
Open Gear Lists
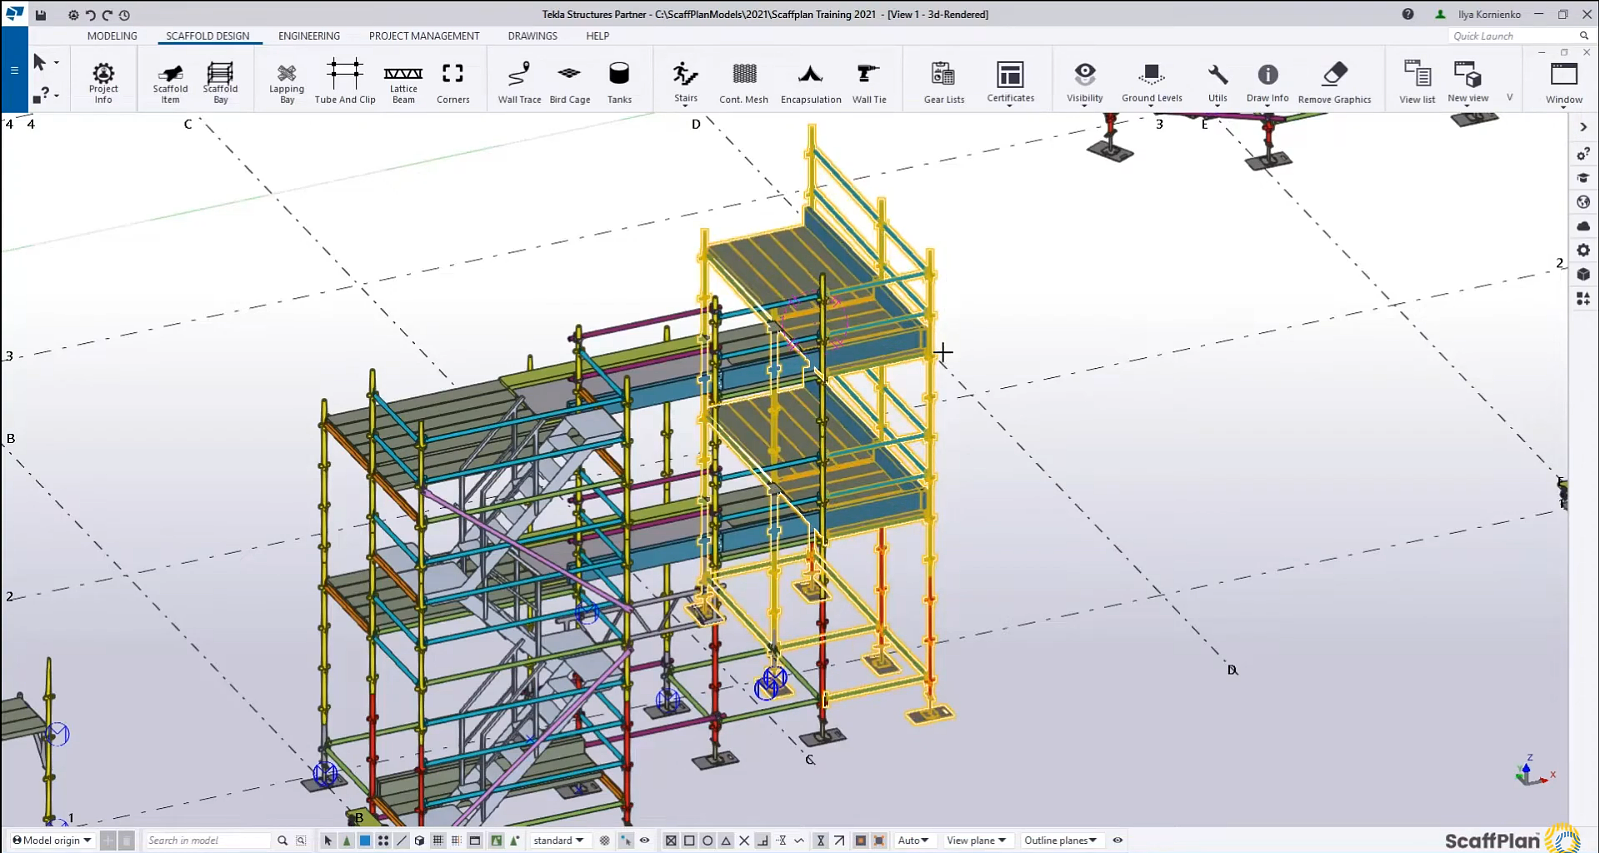click(x=944, y=82)
